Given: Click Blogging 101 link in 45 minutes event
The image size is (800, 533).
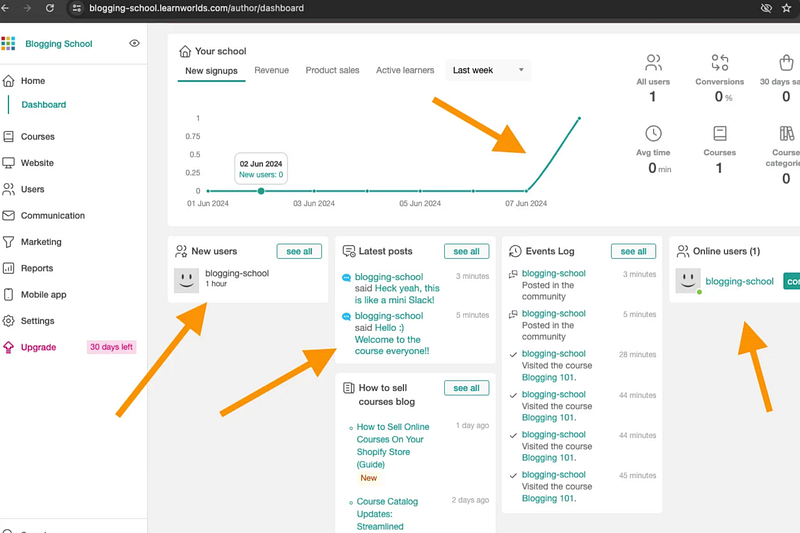Looking at the screenshot, I should coord(548,498).
